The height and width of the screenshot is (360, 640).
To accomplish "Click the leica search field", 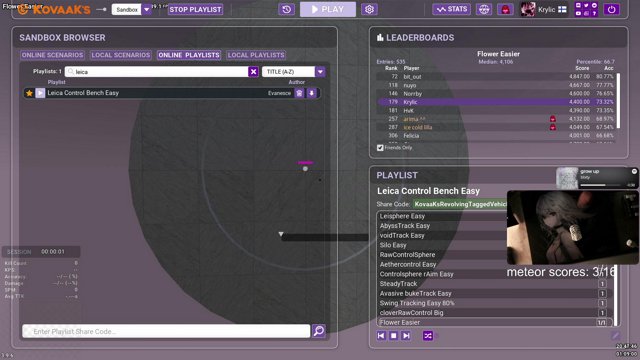I will [157, 72].
